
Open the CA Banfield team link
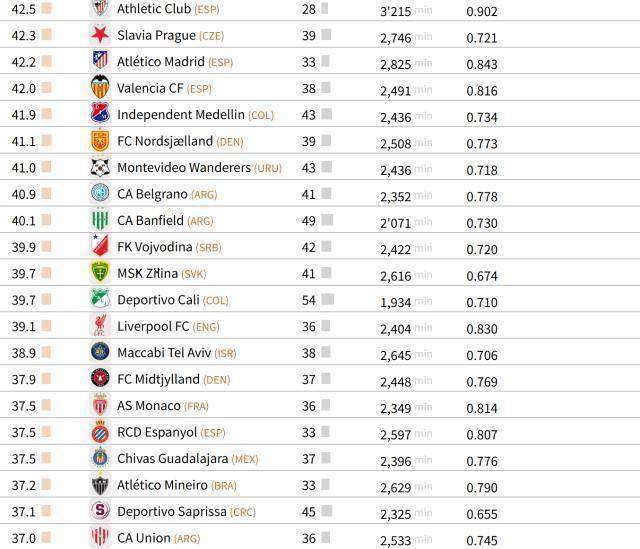(150, 220)
